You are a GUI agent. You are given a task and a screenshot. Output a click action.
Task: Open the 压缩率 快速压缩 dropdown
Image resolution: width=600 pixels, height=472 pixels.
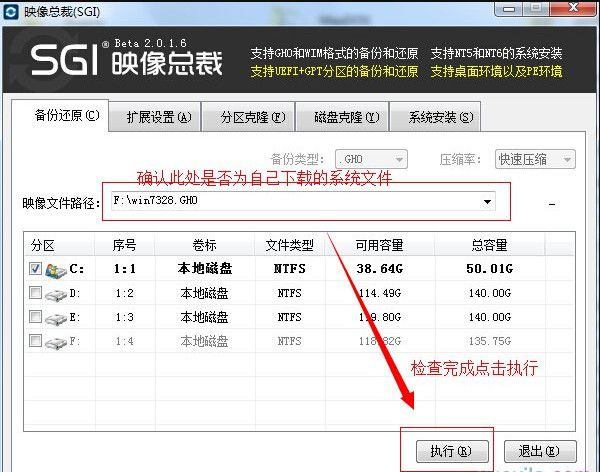535,159
